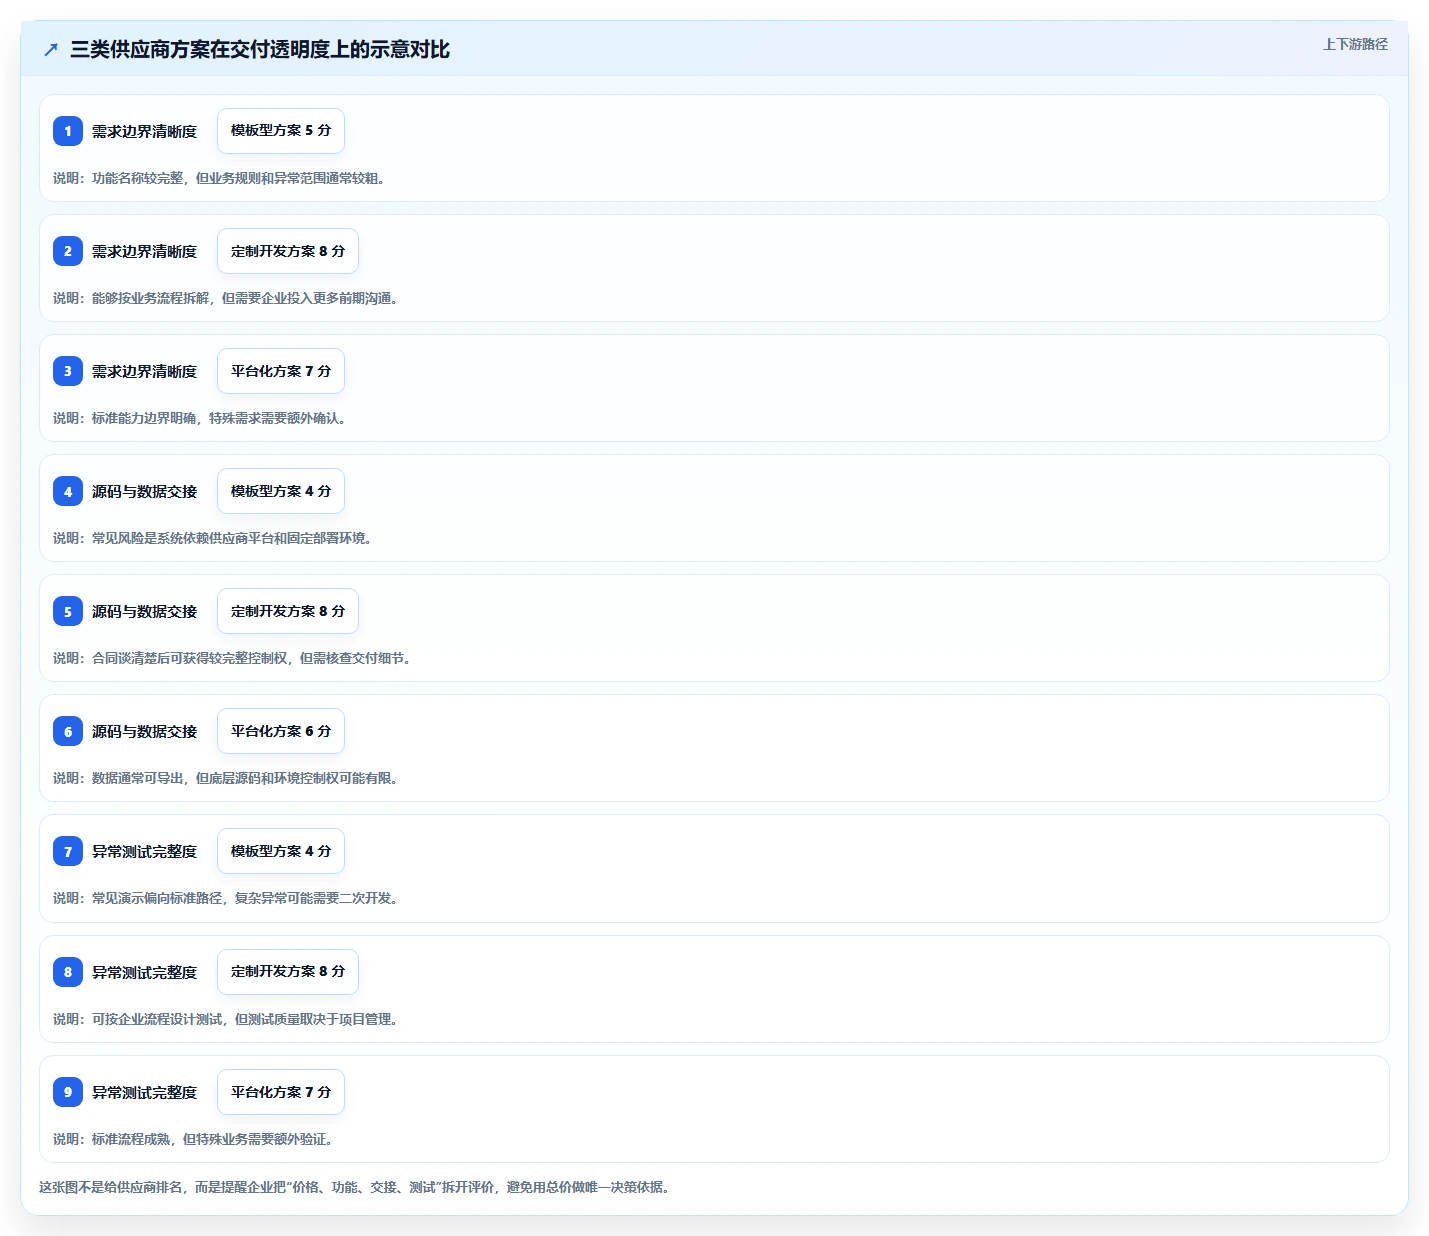Viewport: 1429px width, 1236px height.
Task: Click the 平台化方案 7 分 chip in row 3
Action: tap(281, 371)
